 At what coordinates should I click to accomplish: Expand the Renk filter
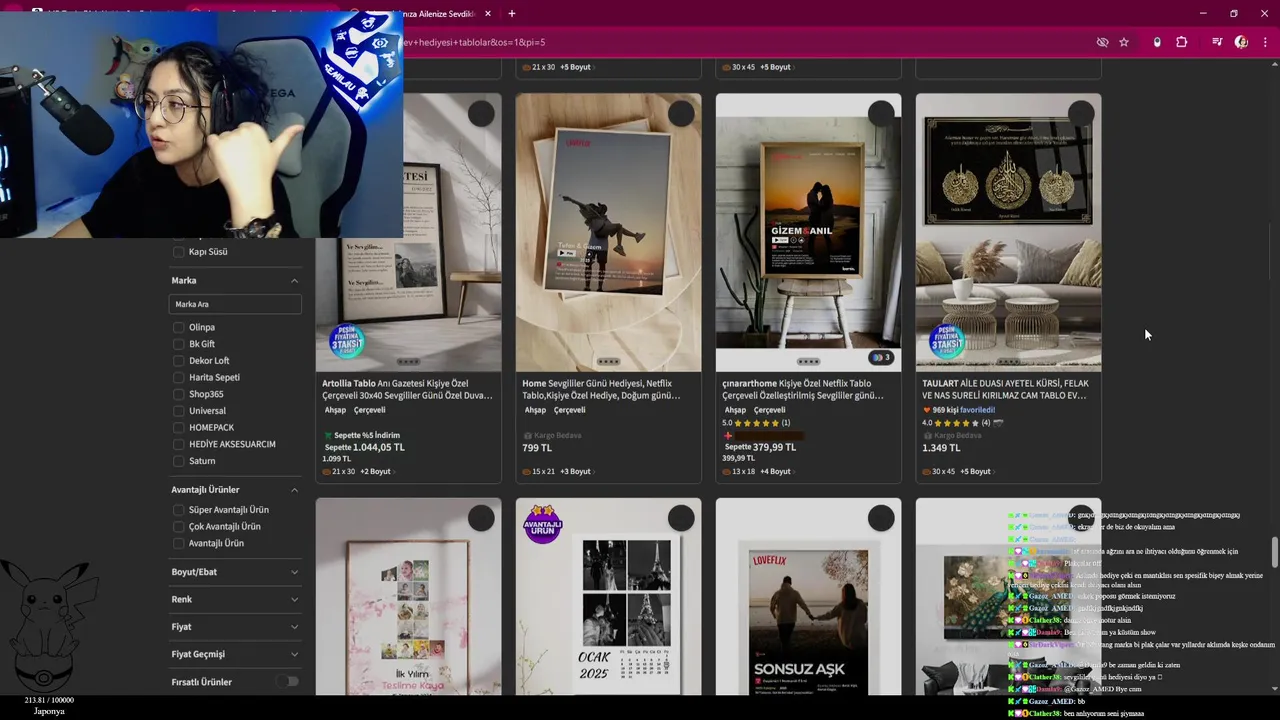pos(294,599)
